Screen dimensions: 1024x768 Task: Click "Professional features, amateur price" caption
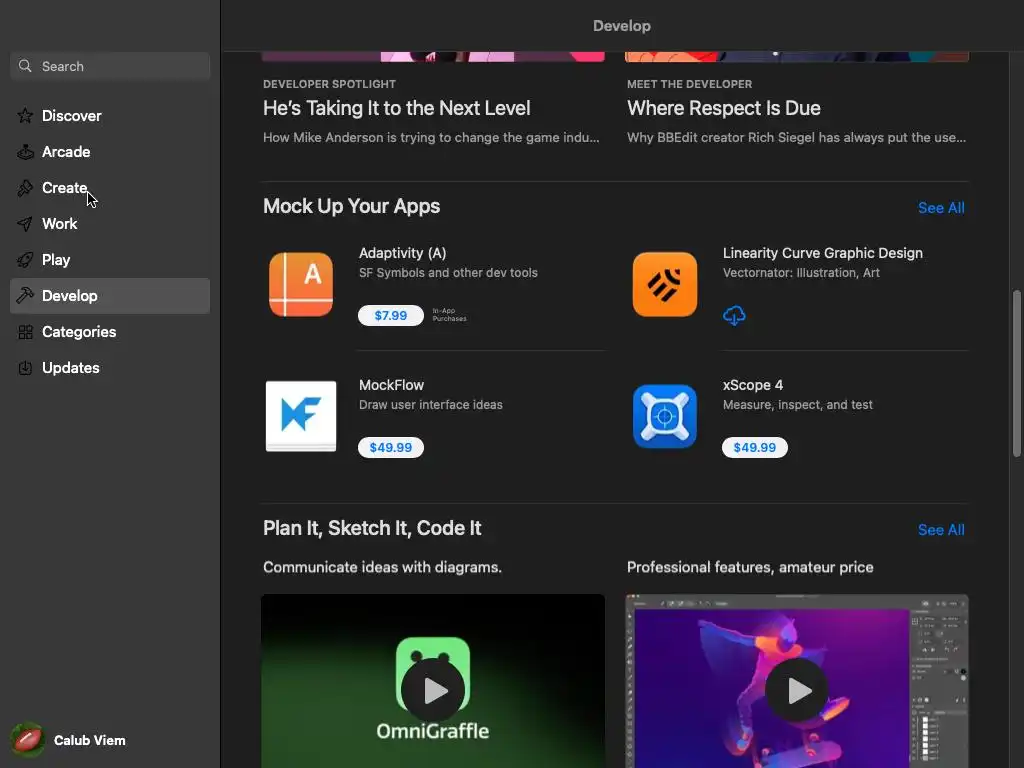[750, 567]
